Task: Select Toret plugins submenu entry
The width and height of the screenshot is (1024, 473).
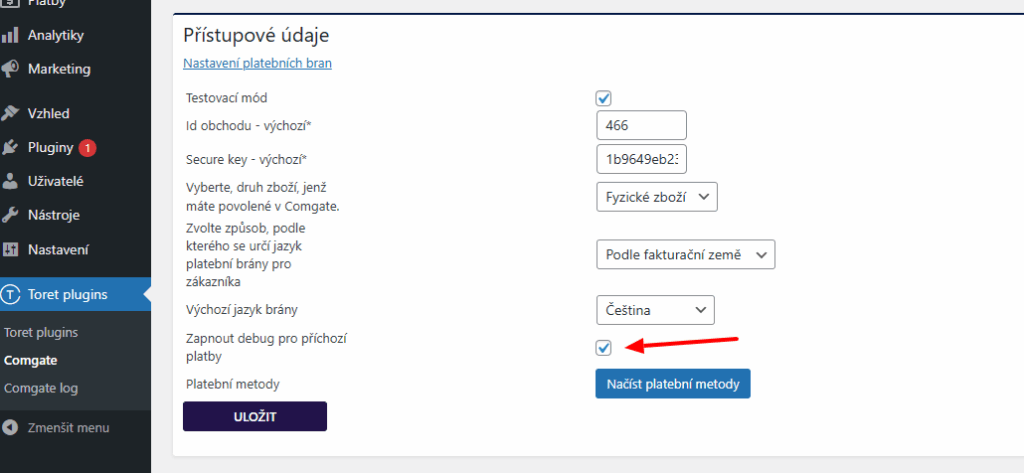Action: (x=41, y=333)
